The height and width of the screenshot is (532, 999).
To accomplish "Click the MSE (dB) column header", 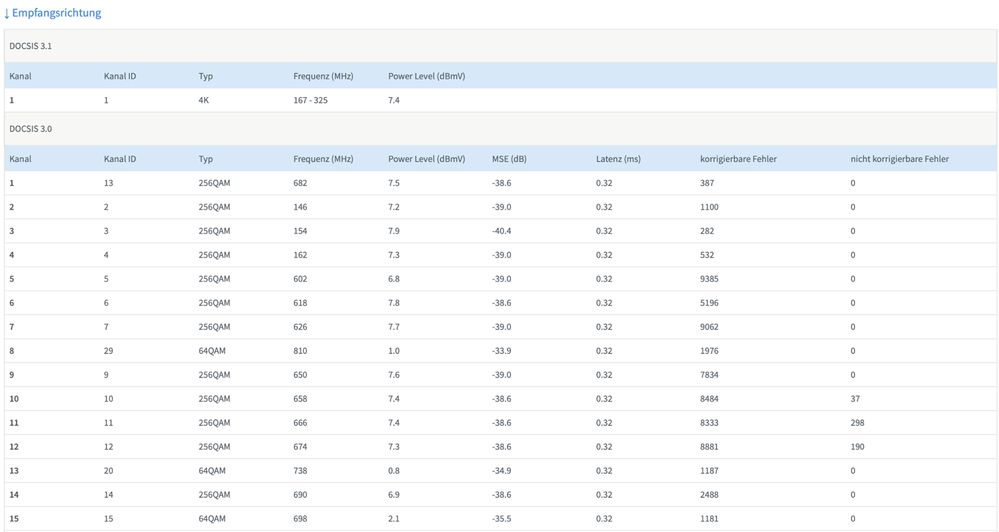I will (x=509, y=159).
